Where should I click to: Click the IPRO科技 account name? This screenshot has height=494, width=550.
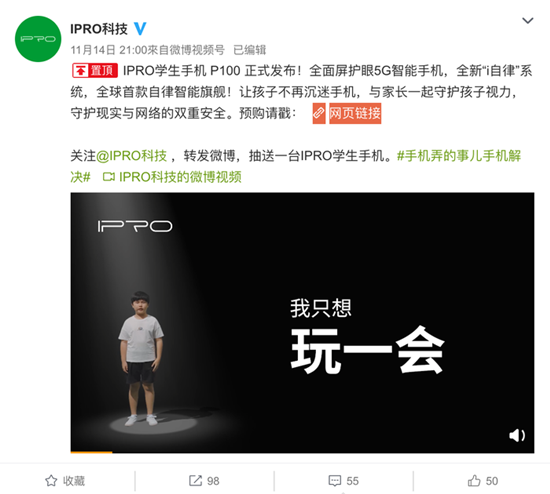coord(99,29)
